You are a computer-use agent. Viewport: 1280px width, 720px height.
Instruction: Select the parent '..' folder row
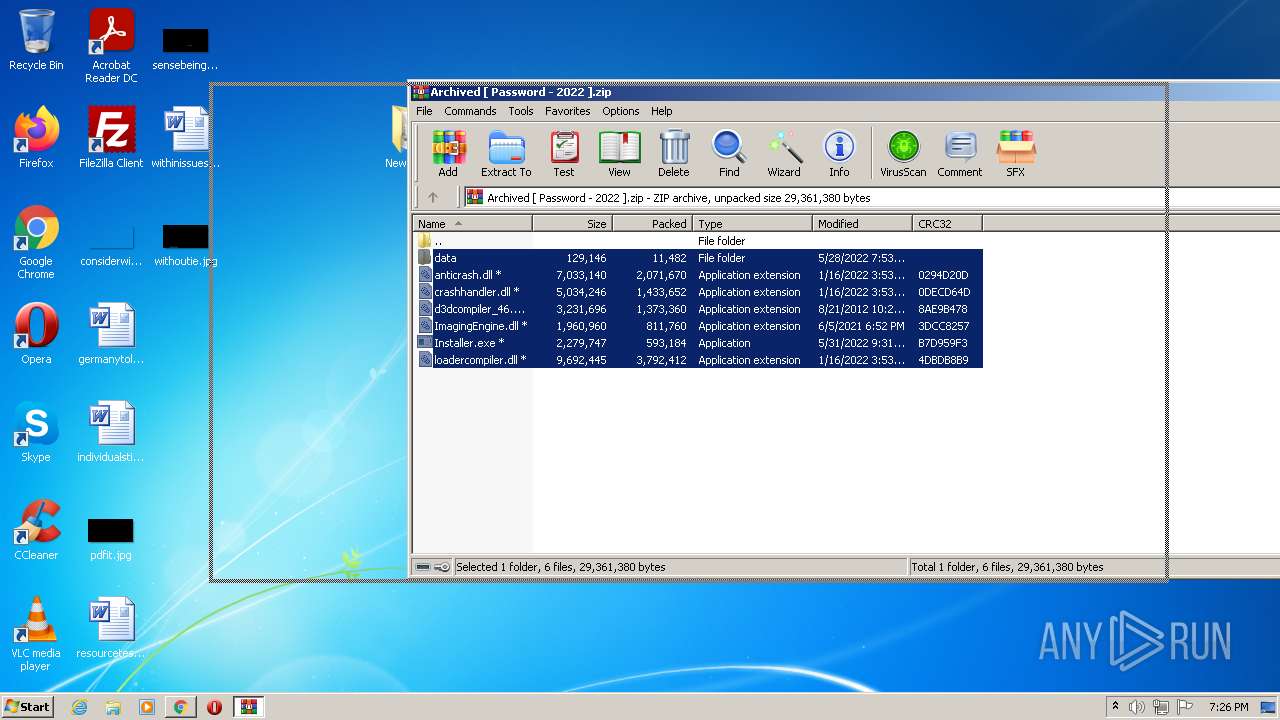[698, 241]
